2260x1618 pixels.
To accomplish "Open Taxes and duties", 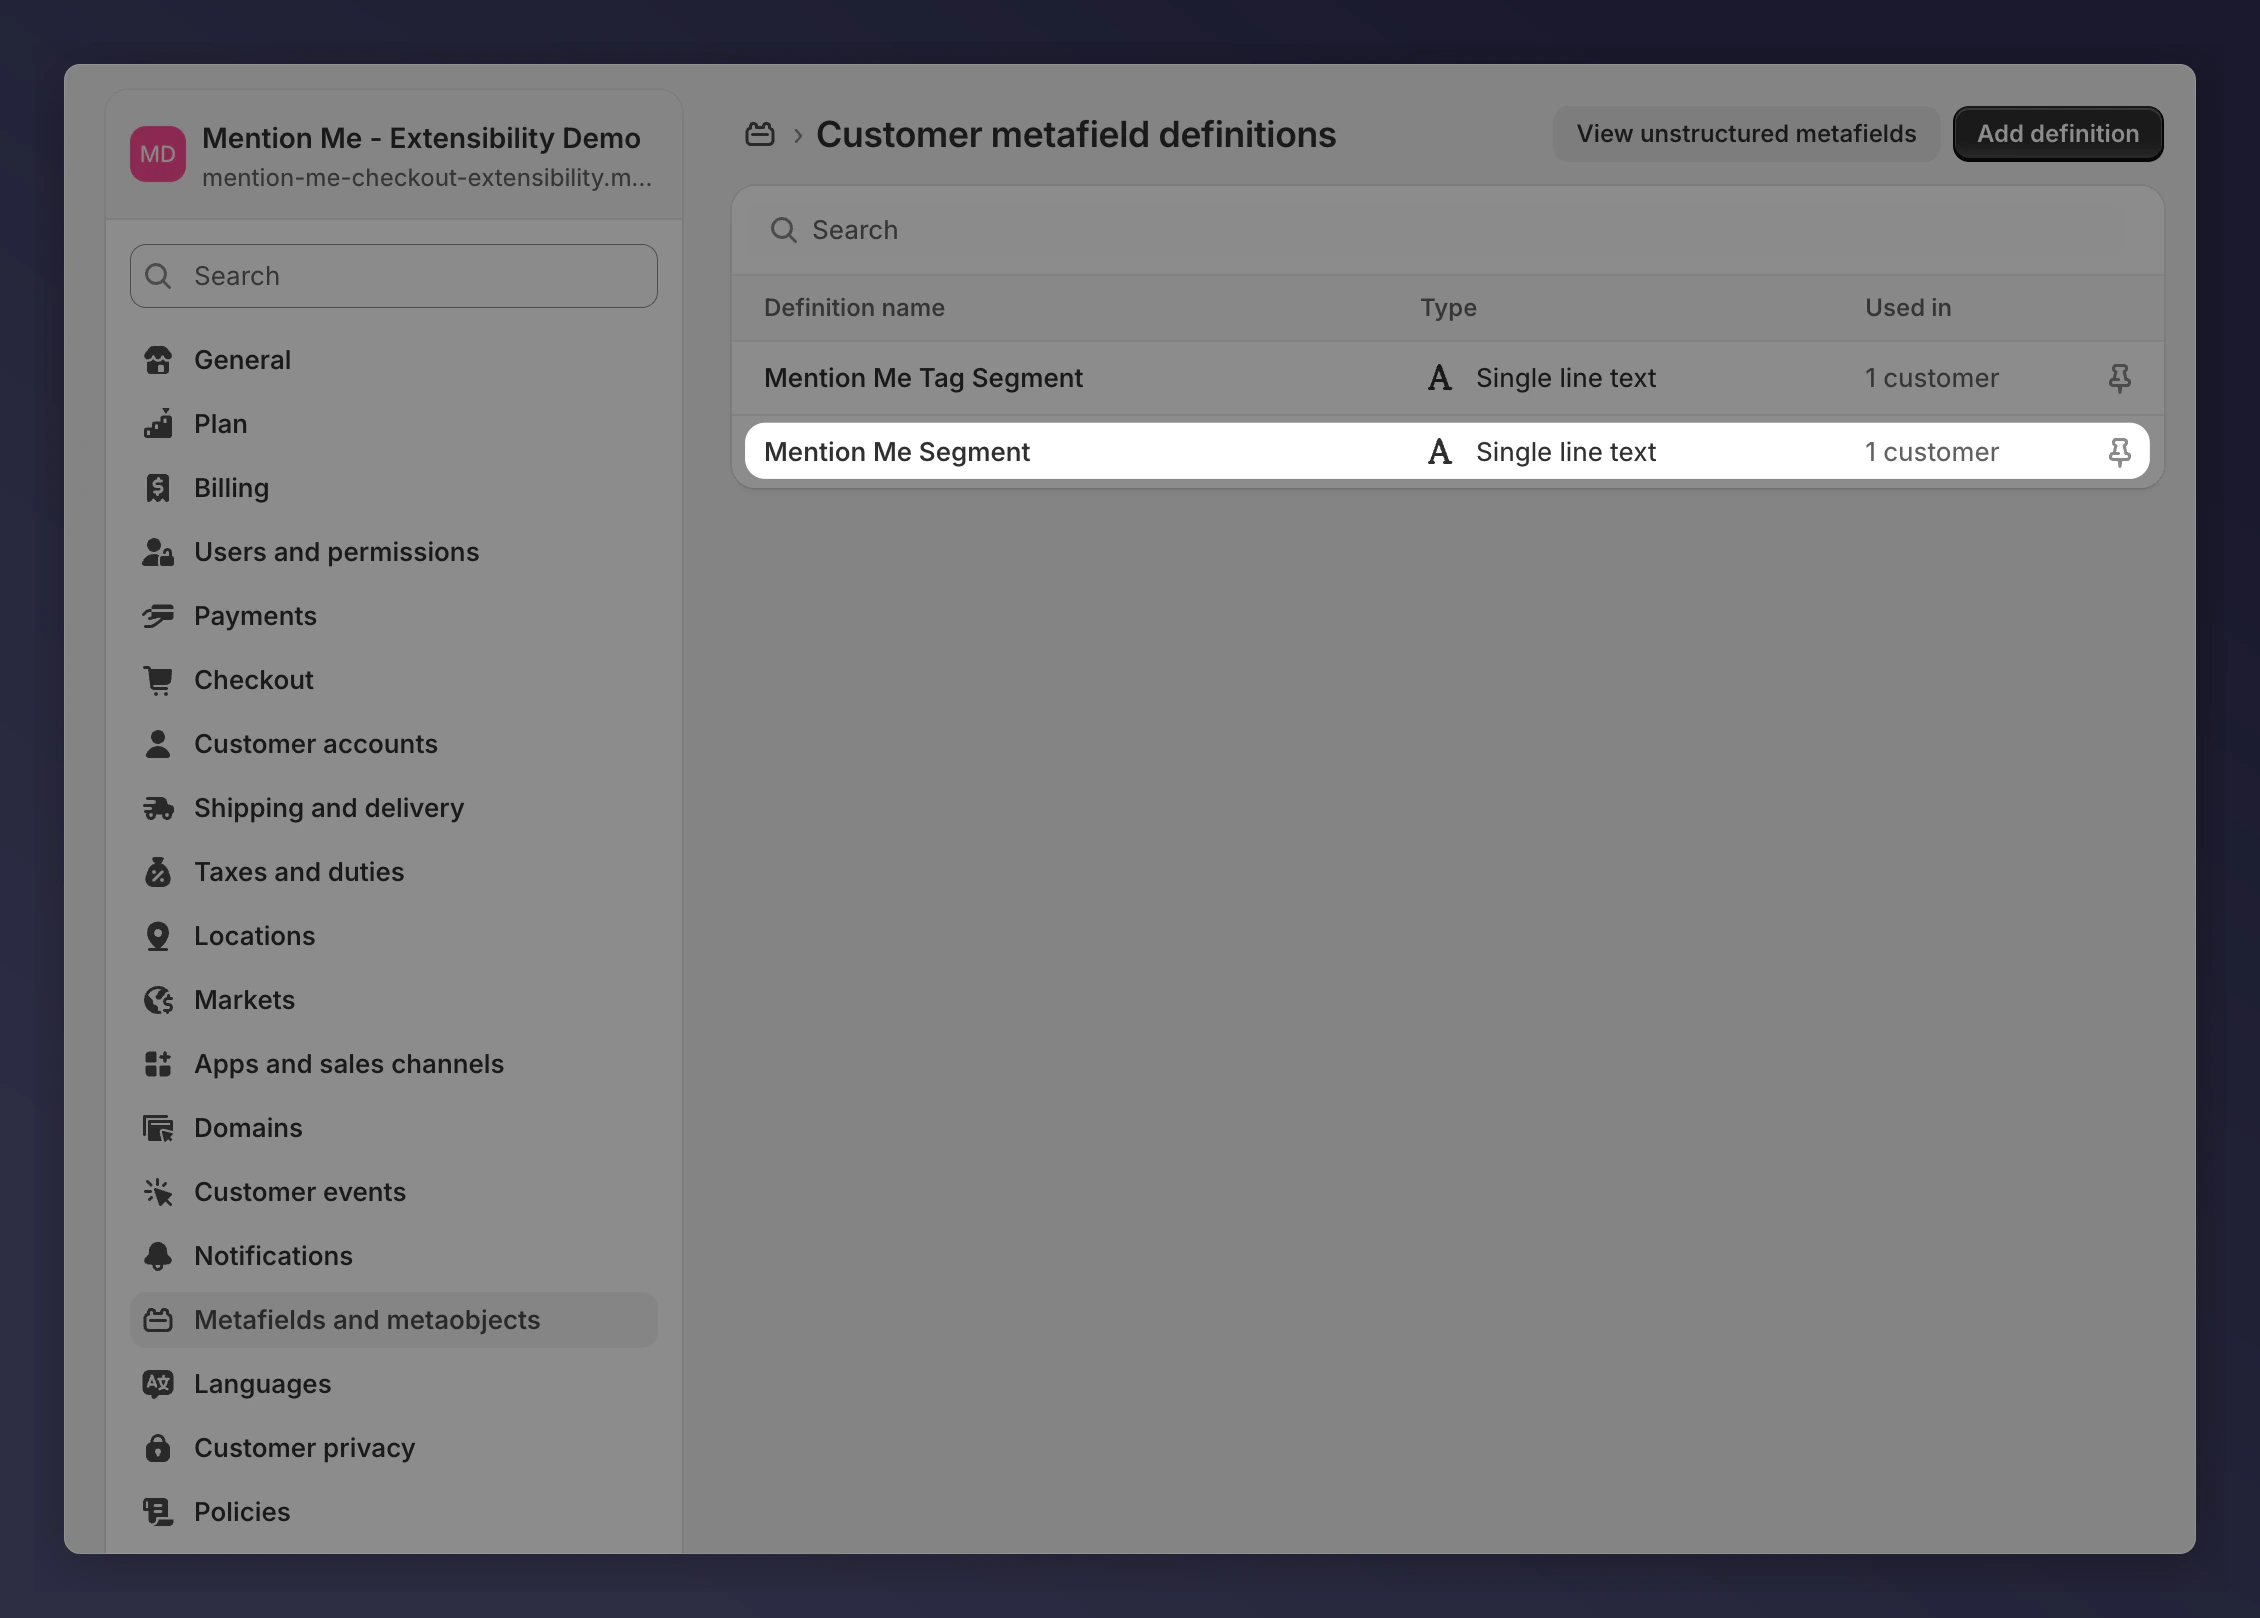I will click(394, 872).
